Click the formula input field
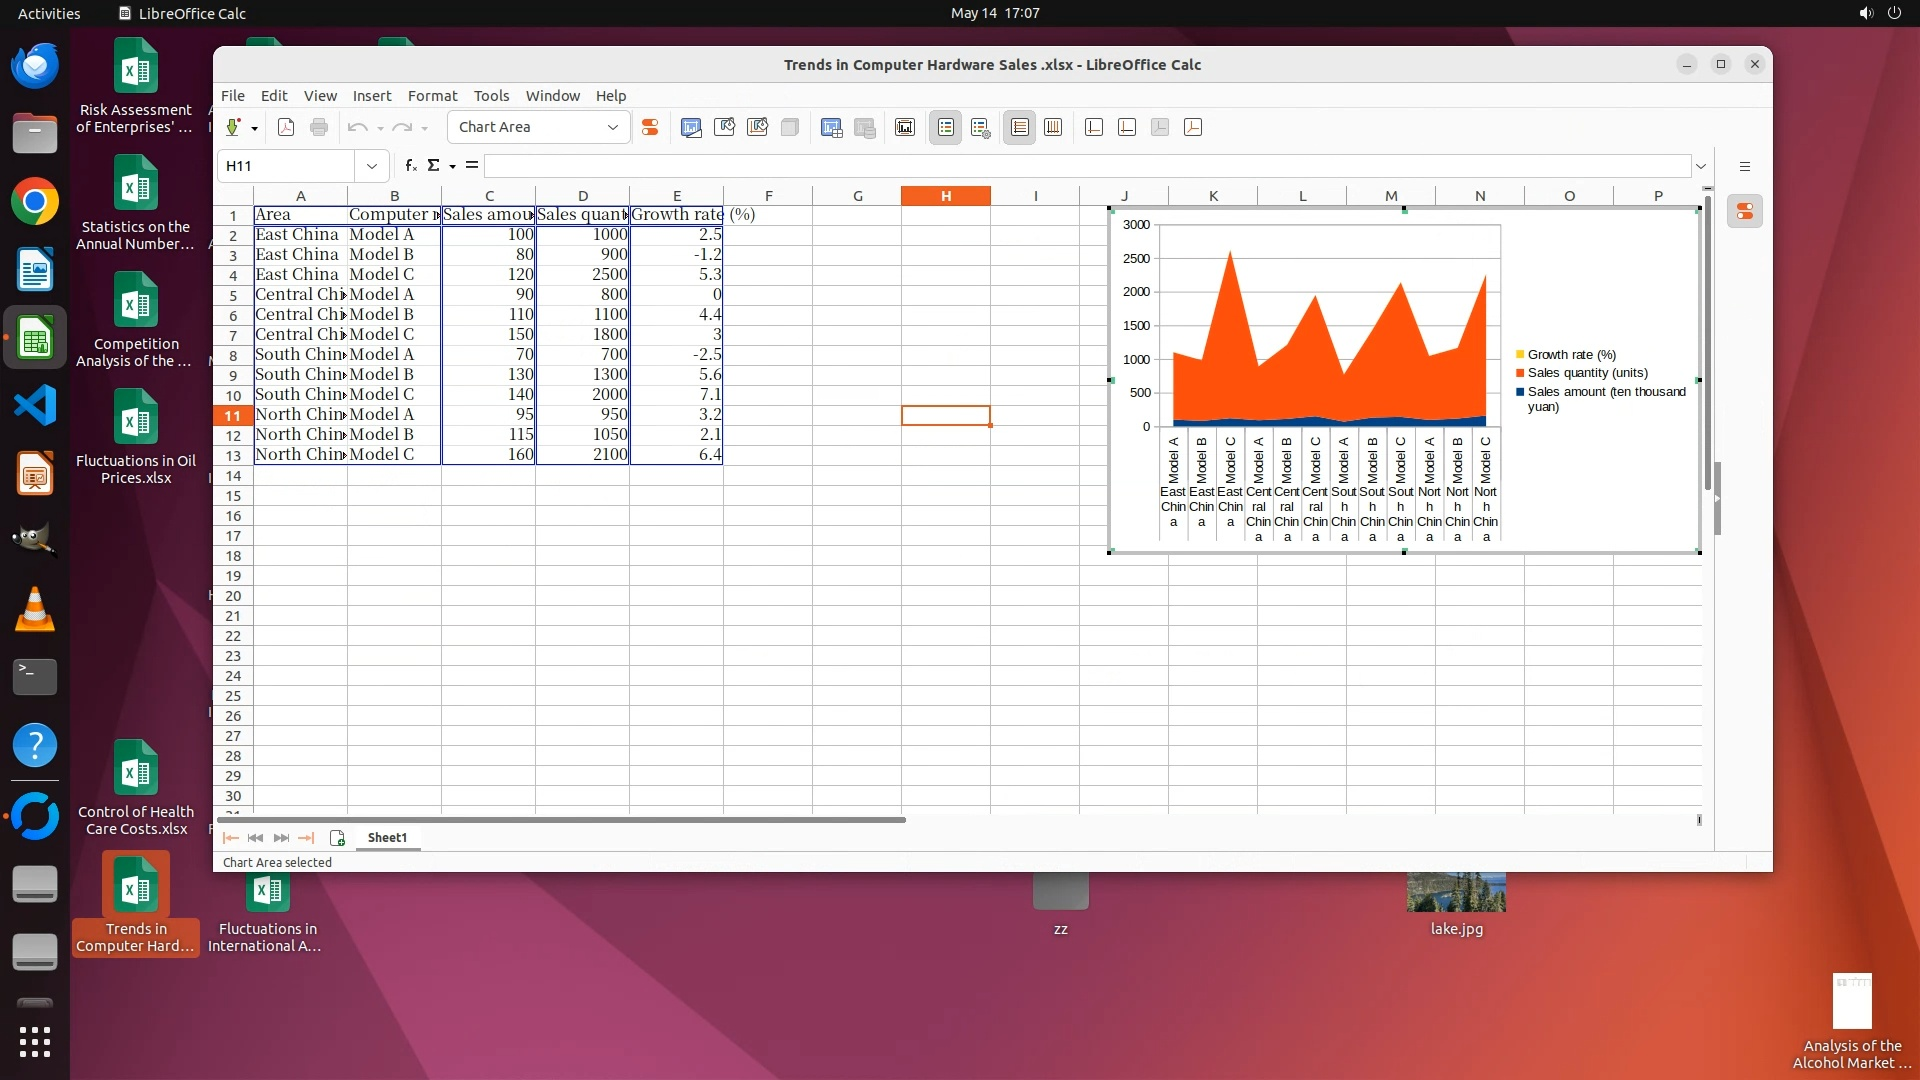The image size is (1920, 1080). coord(1086,166)
